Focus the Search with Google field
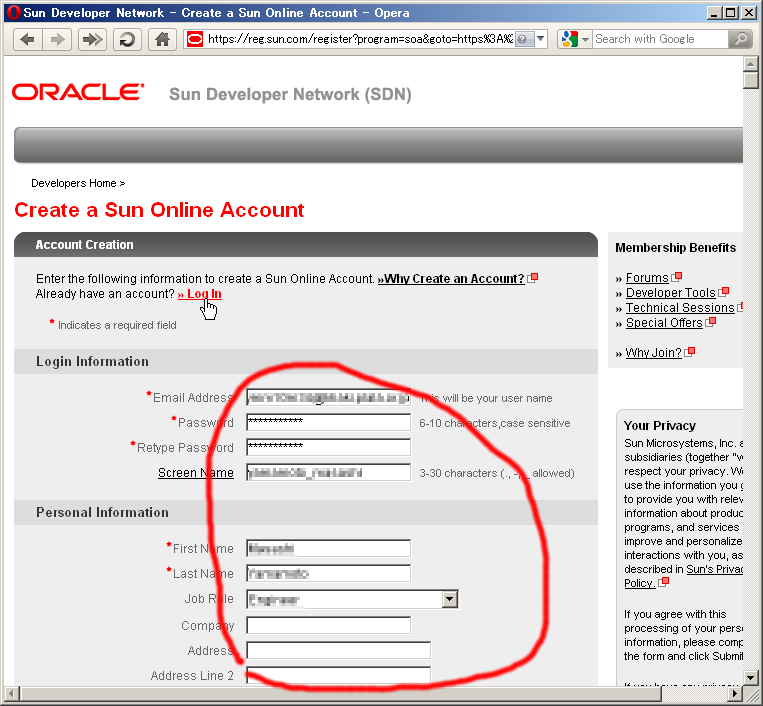Screen dimensions: 763x706 click(660, 39)
